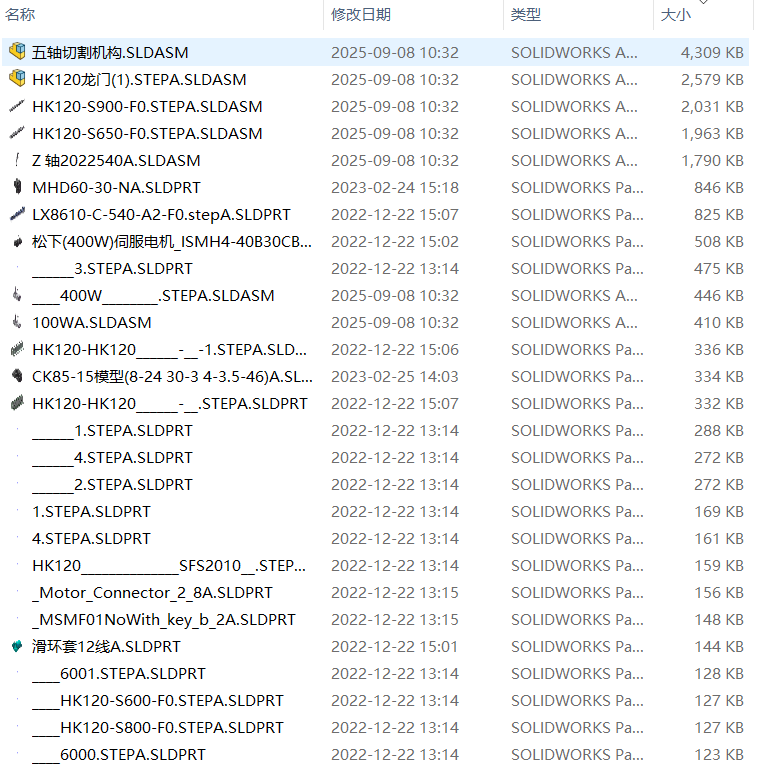Click the icon beside Z 轴2022540A.SLDASM
Viewport: 760px width, 775px height.
17,160
